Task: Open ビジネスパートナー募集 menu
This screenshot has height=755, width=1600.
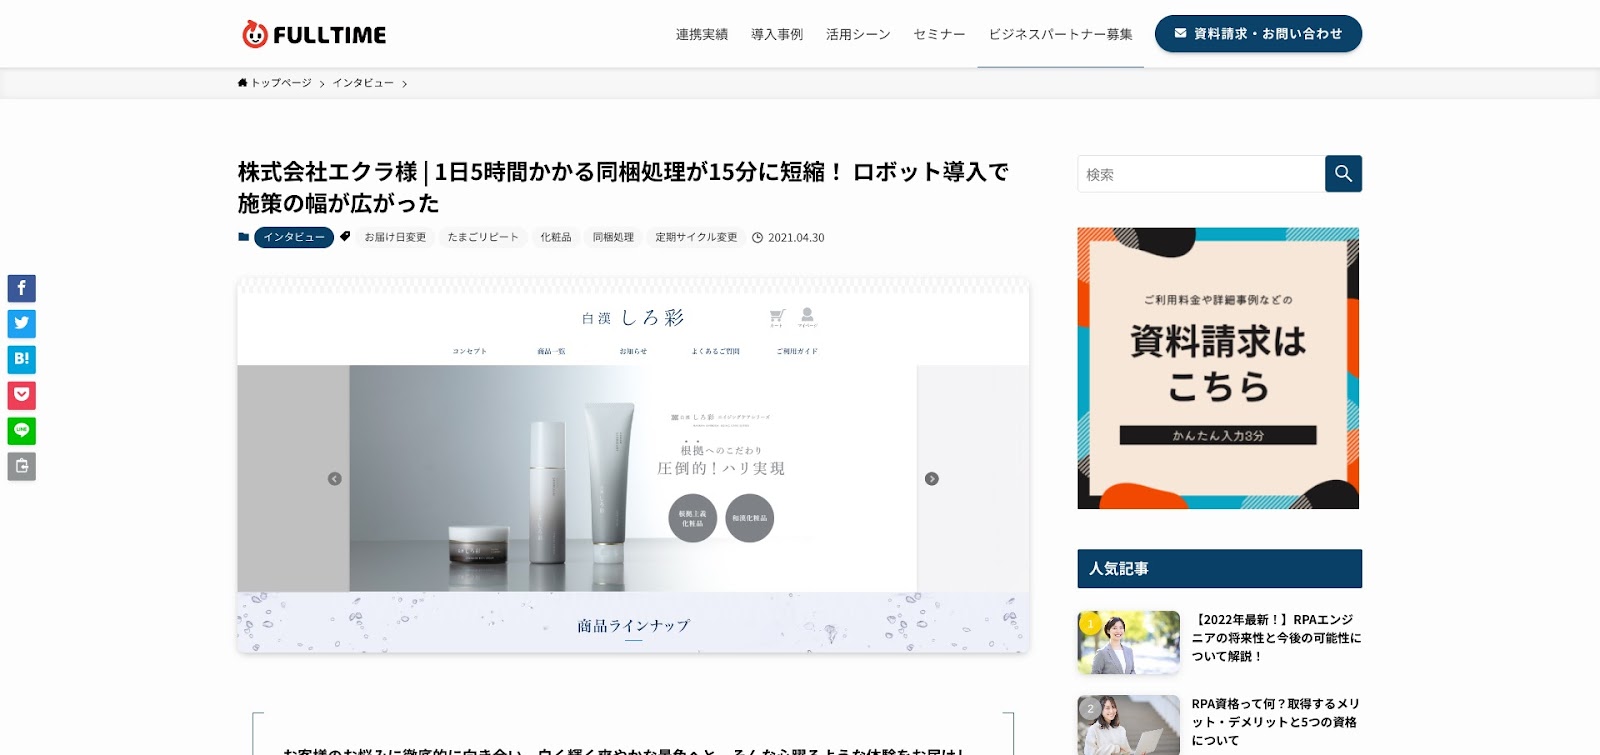Action: pos(1060,34)
